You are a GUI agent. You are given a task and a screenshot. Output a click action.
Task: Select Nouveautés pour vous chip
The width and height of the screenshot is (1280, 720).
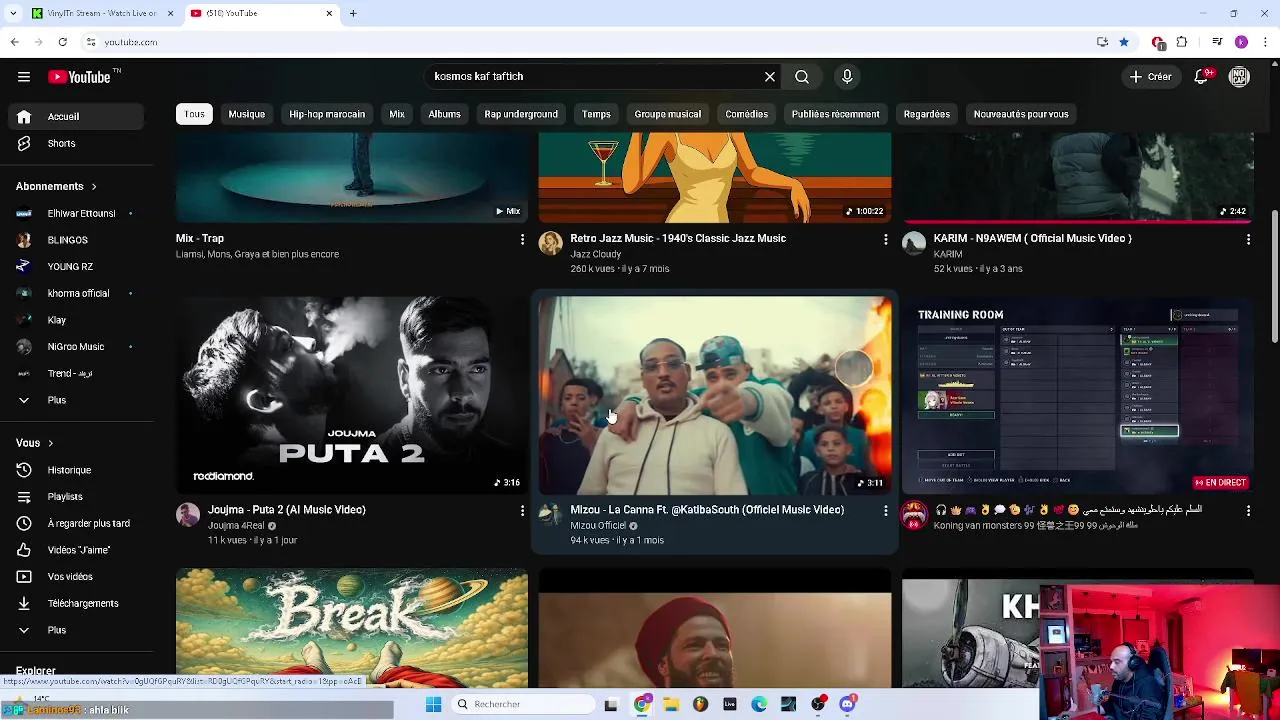click(x=1021, y=114)
